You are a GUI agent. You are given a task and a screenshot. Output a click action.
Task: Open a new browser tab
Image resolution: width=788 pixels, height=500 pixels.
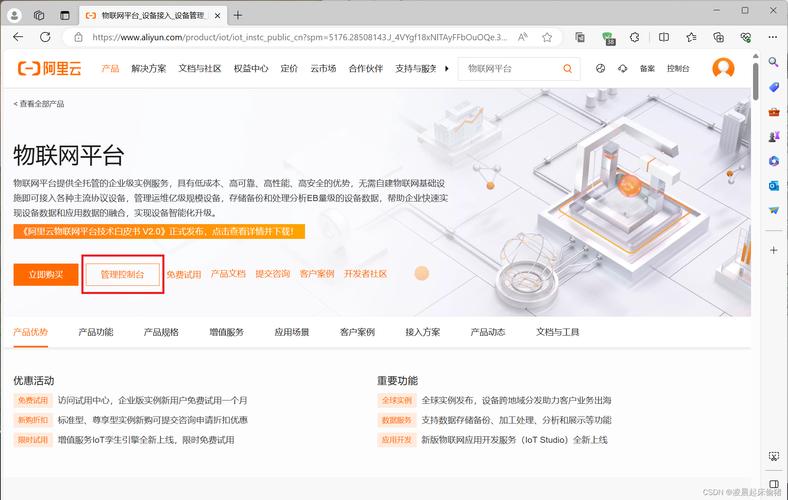(238, 16)
